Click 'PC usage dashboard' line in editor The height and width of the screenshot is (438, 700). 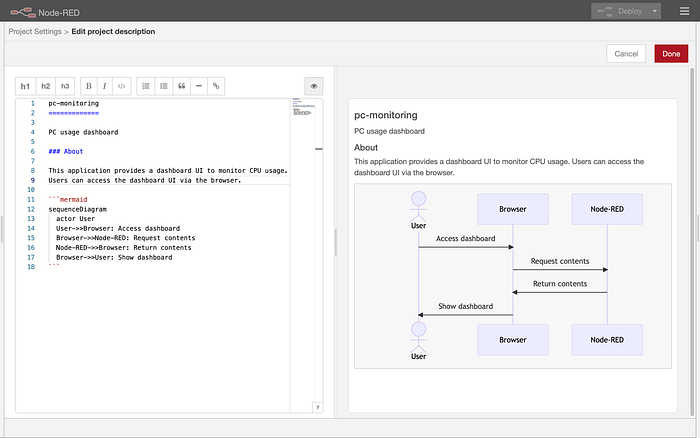click(83, 132)
